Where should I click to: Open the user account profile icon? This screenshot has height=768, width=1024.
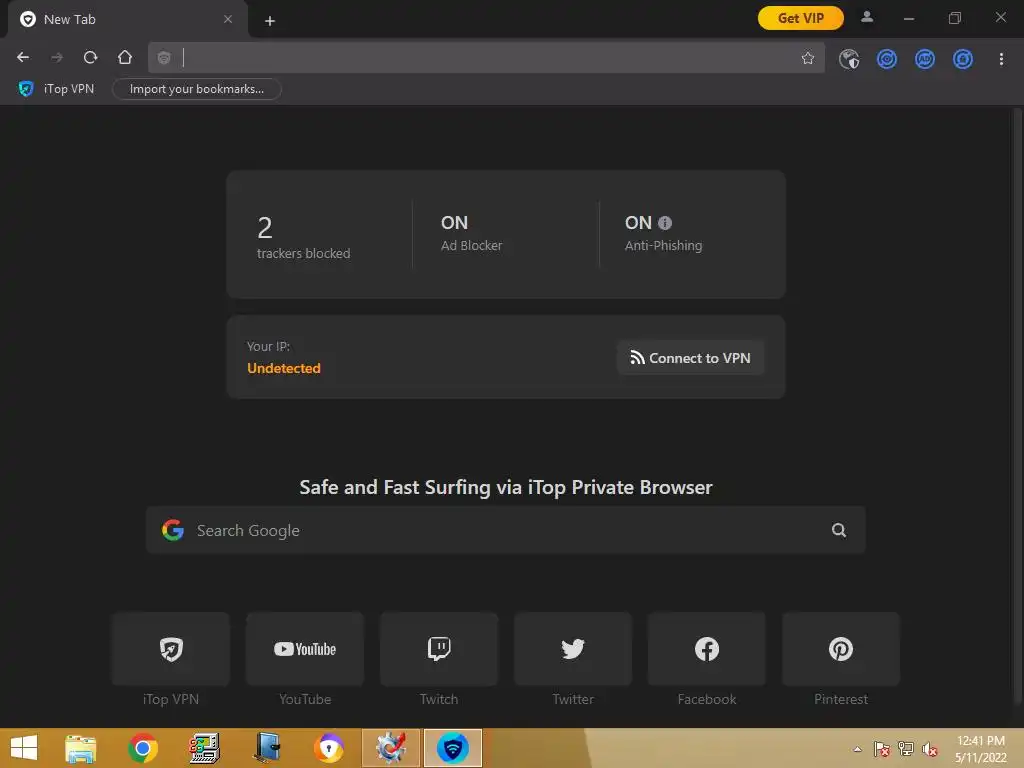click(867, 18)
